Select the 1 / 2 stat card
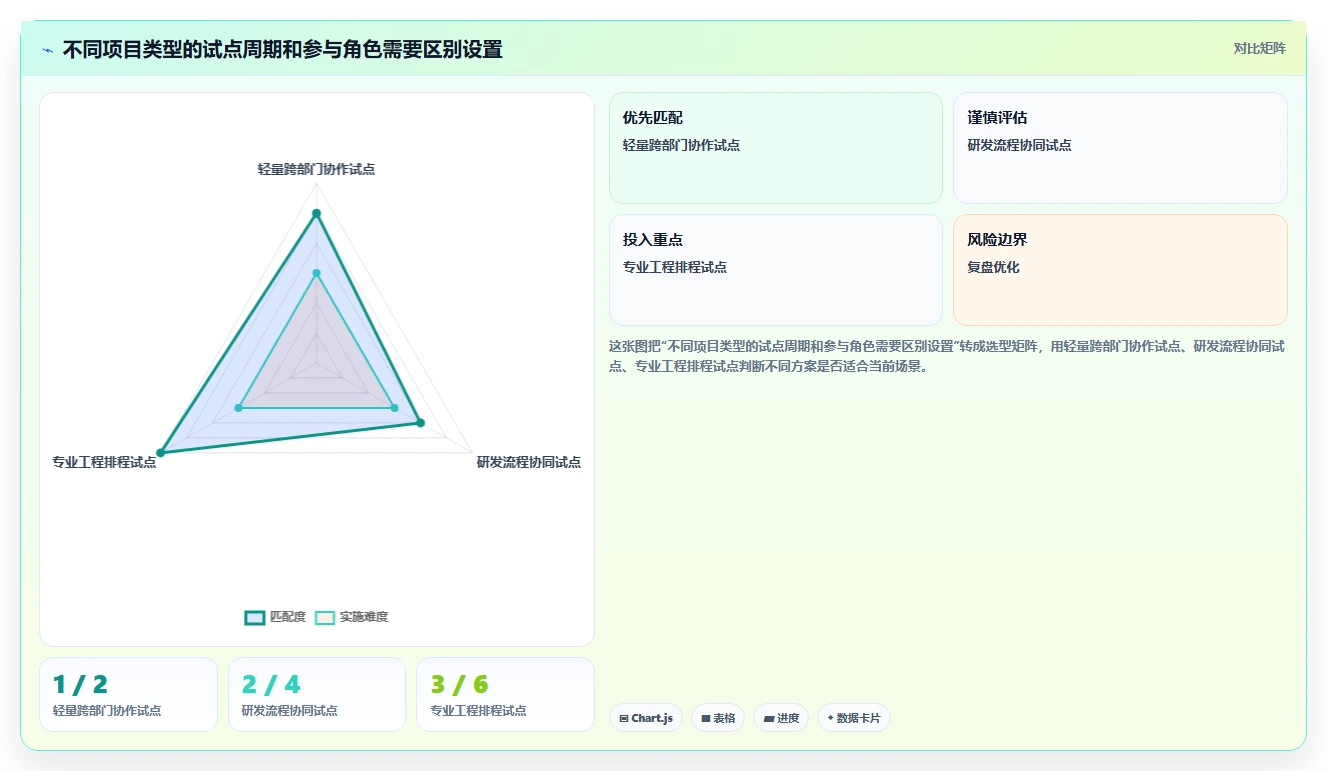Screen dimensions: 1327x771 tap(128, 694)
